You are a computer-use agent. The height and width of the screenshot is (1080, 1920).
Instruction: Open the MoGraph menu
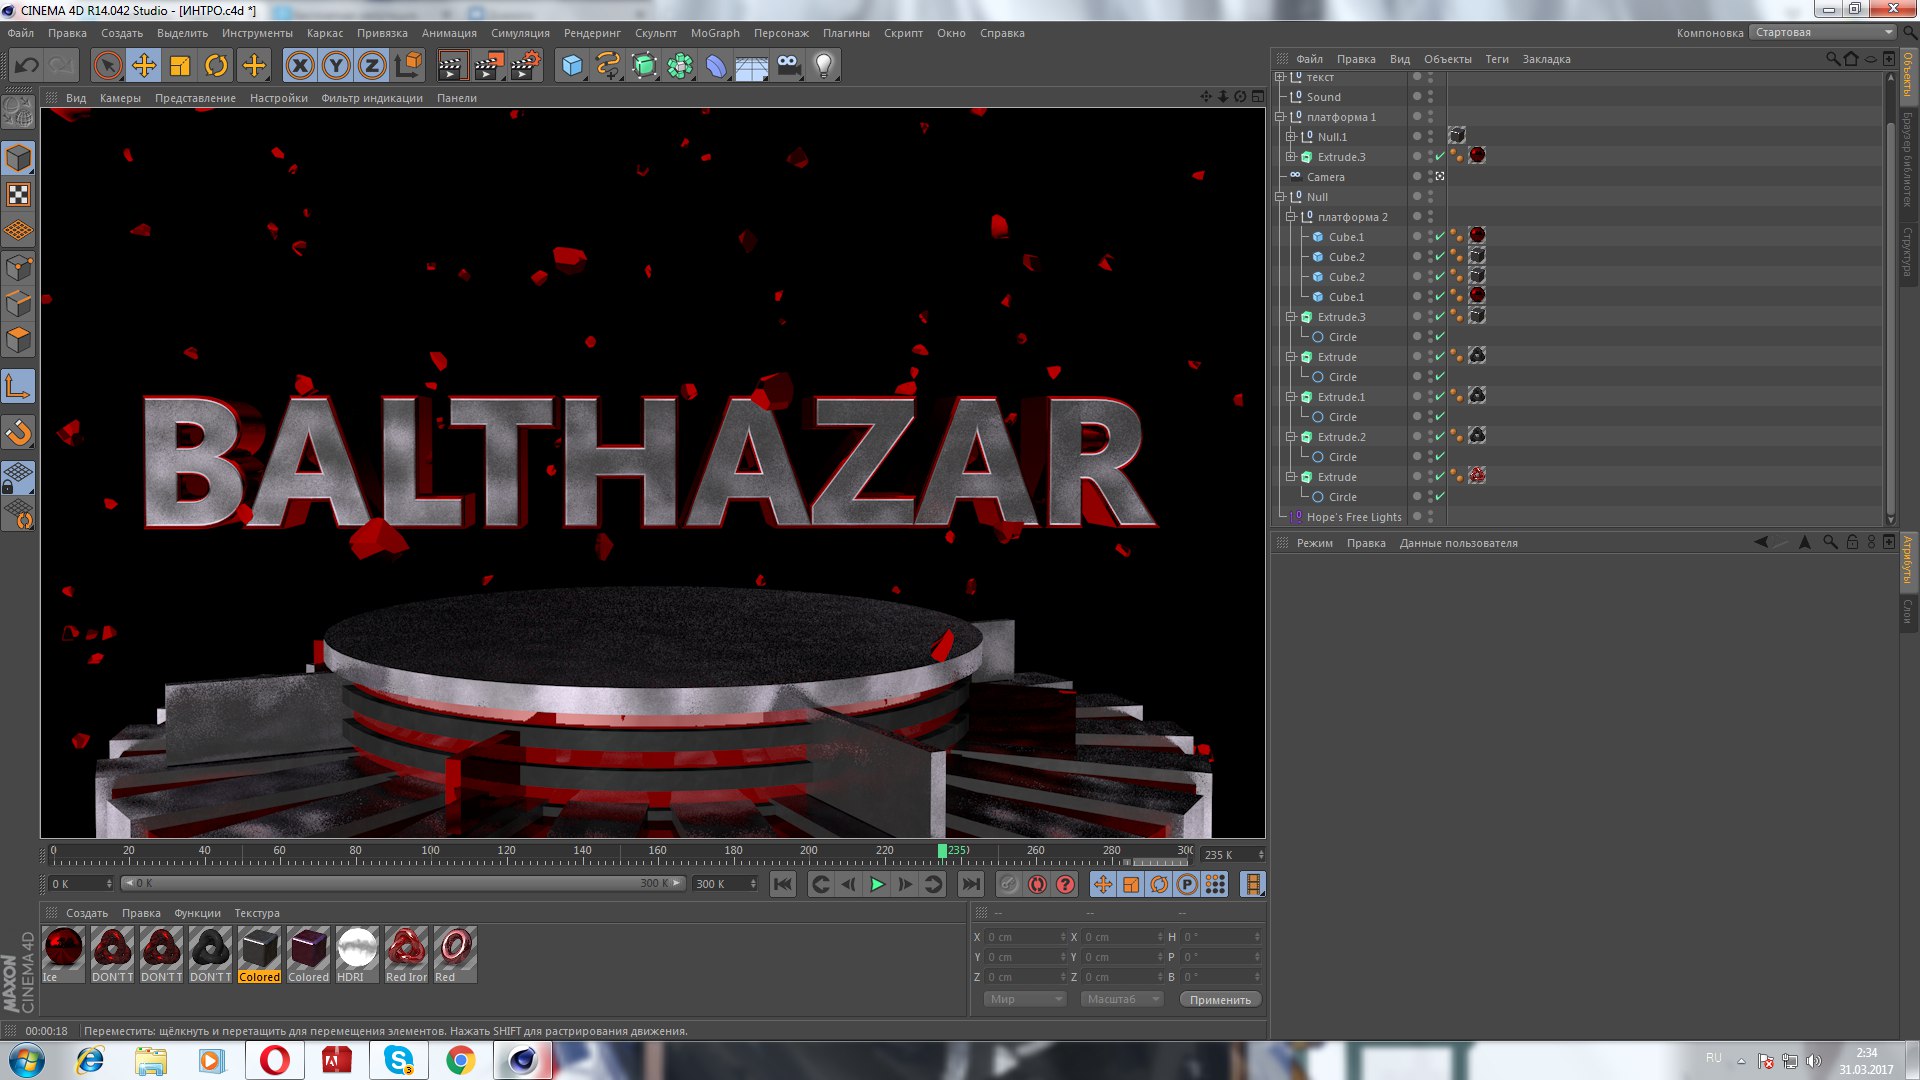coord(714,33)
